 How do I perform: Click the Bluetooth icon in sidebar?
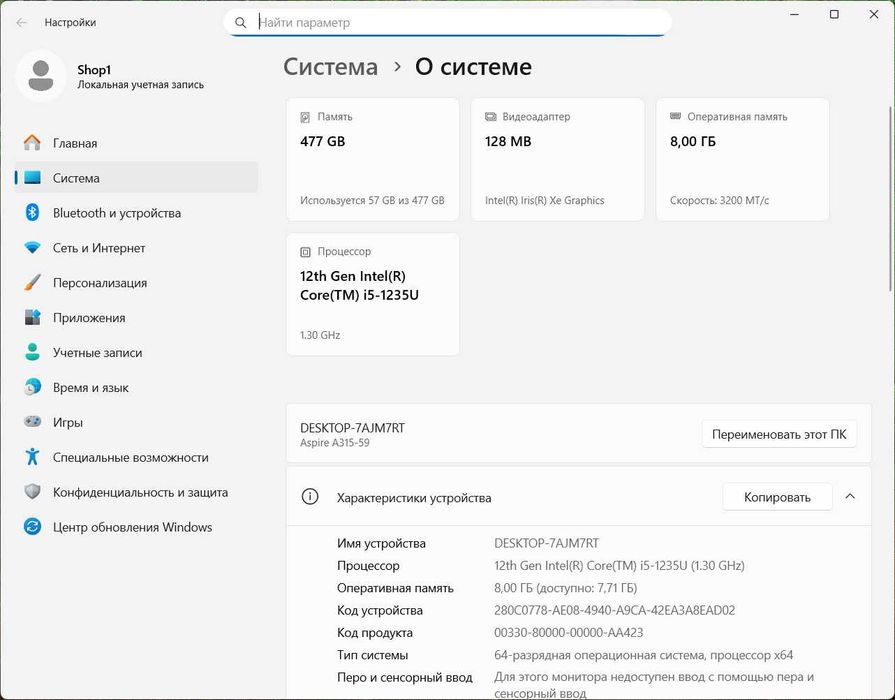[x=33, y=212]
